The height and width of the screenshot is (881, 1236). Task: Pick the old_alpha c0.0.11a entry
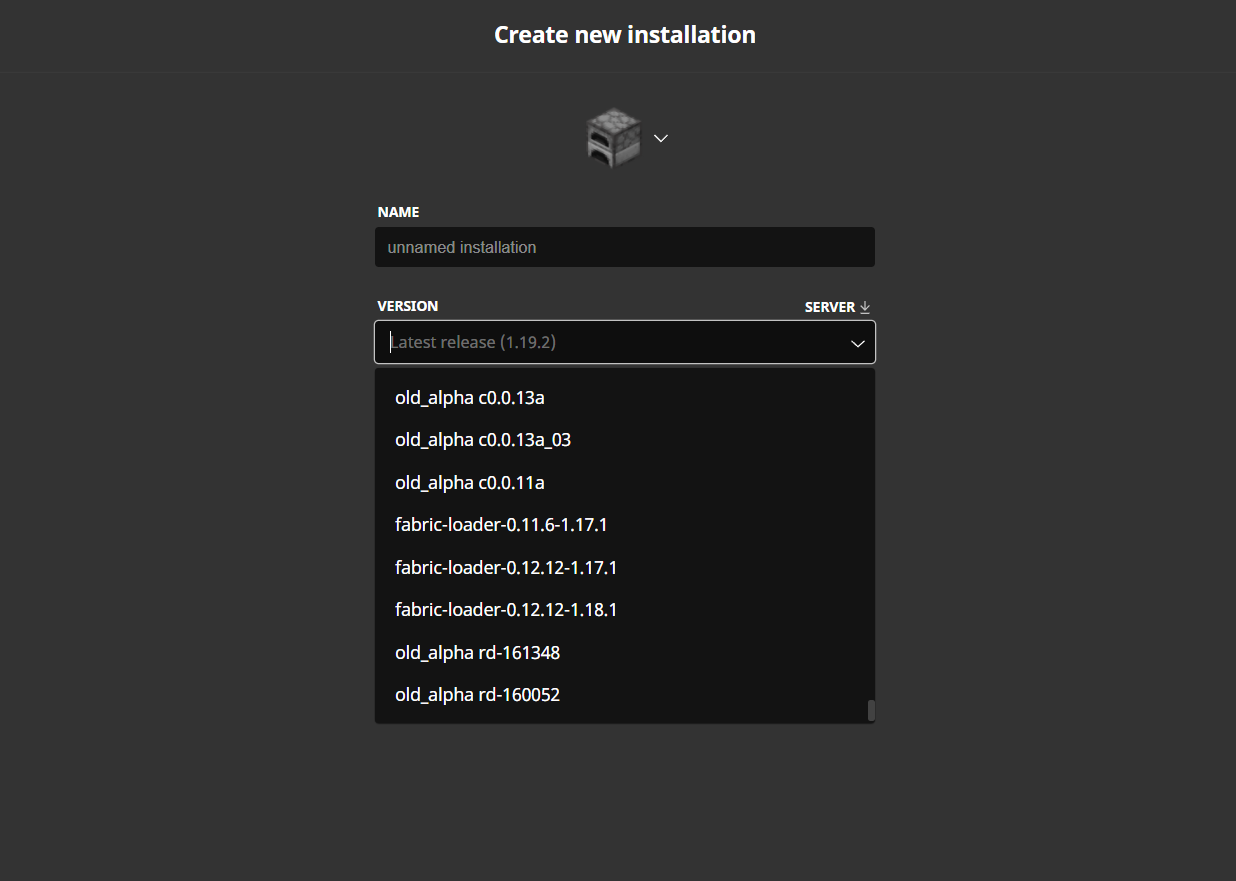click(x=470, y=482)
